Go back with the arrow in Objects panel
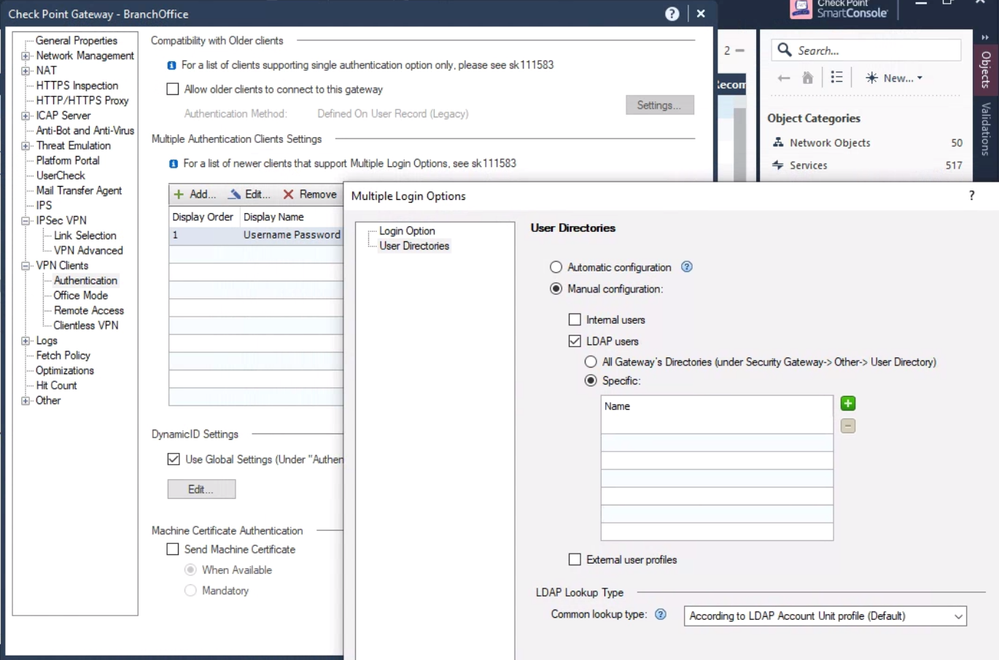The image size is (999, 660). (x=784, y=78)
